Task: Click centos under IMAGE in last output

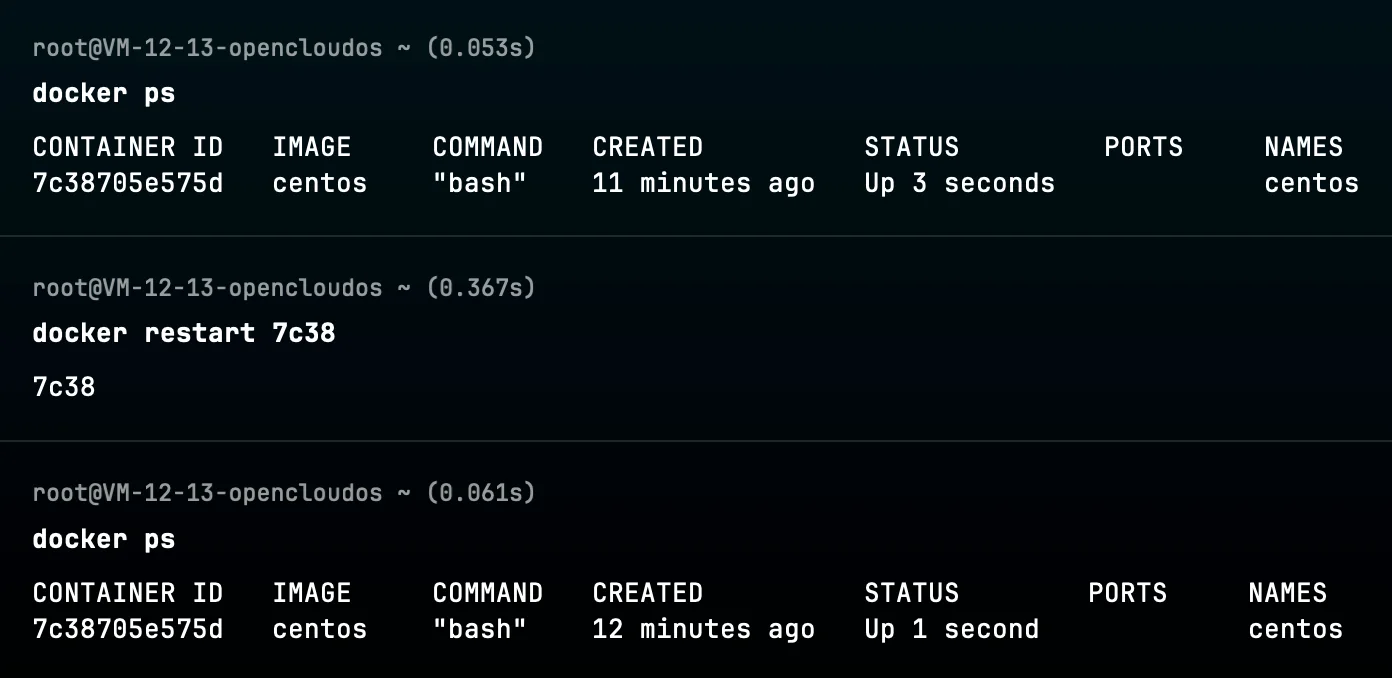Action: click(320, 630)
